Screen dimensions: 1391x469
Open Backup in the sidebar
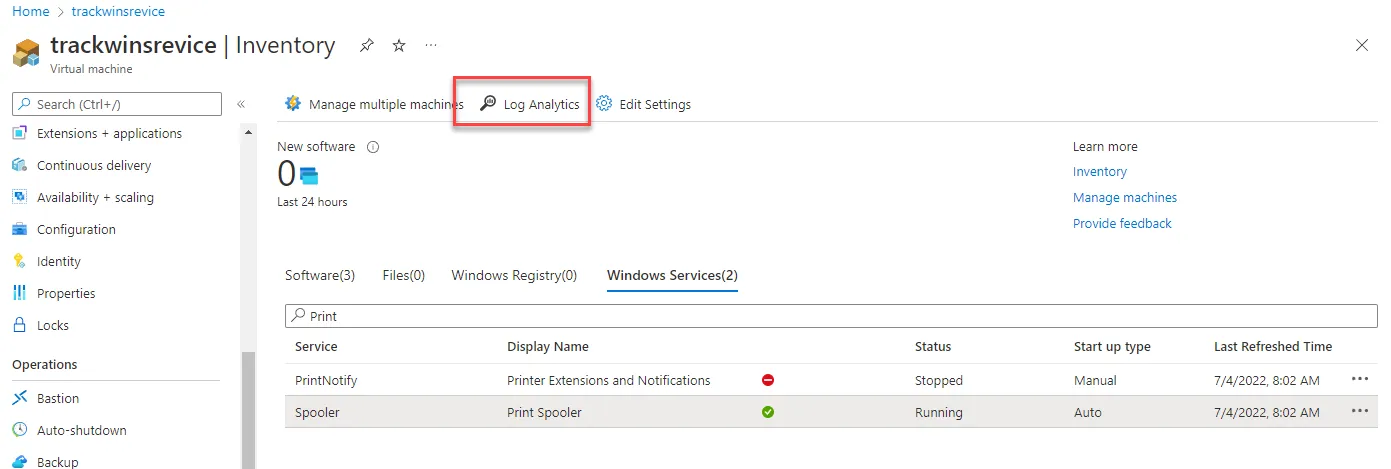pyautogui.click(x=58, y=462)
